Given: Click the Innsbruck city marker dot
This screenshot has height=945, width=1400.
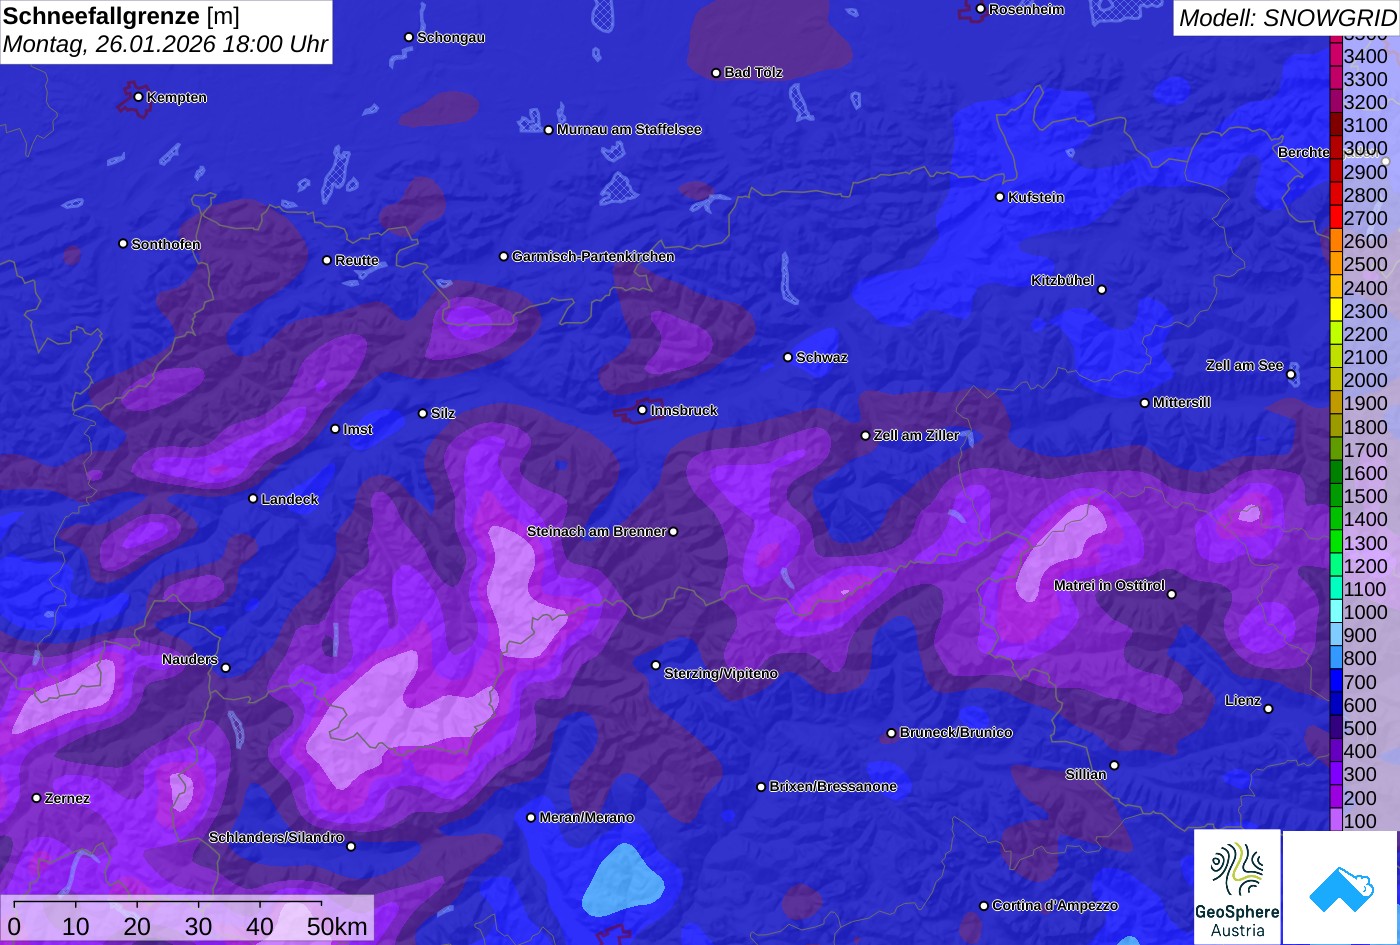Looking at the screenshot, I should click(642, 410).
